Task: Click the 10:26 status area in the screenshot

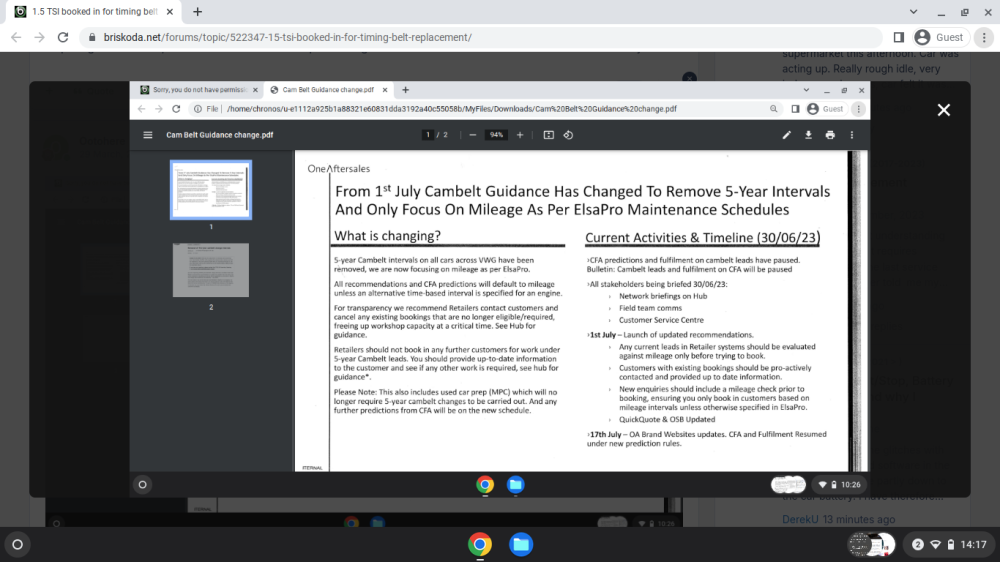Action: coord(840,485)
